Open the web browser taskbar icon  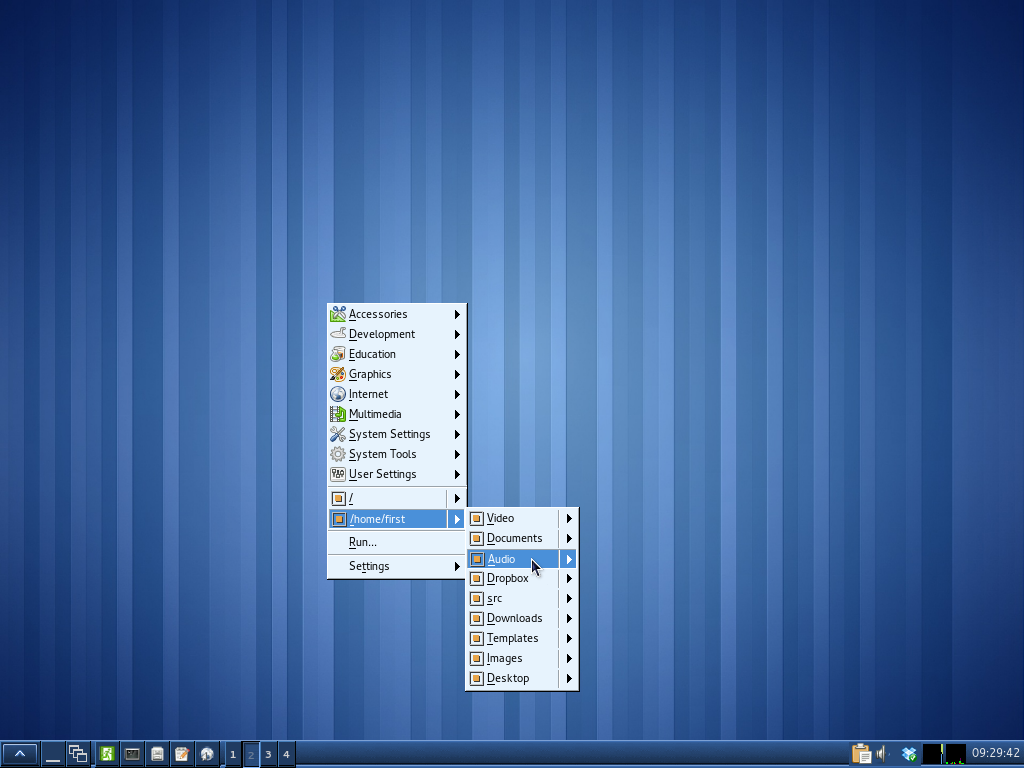[206, 754]
